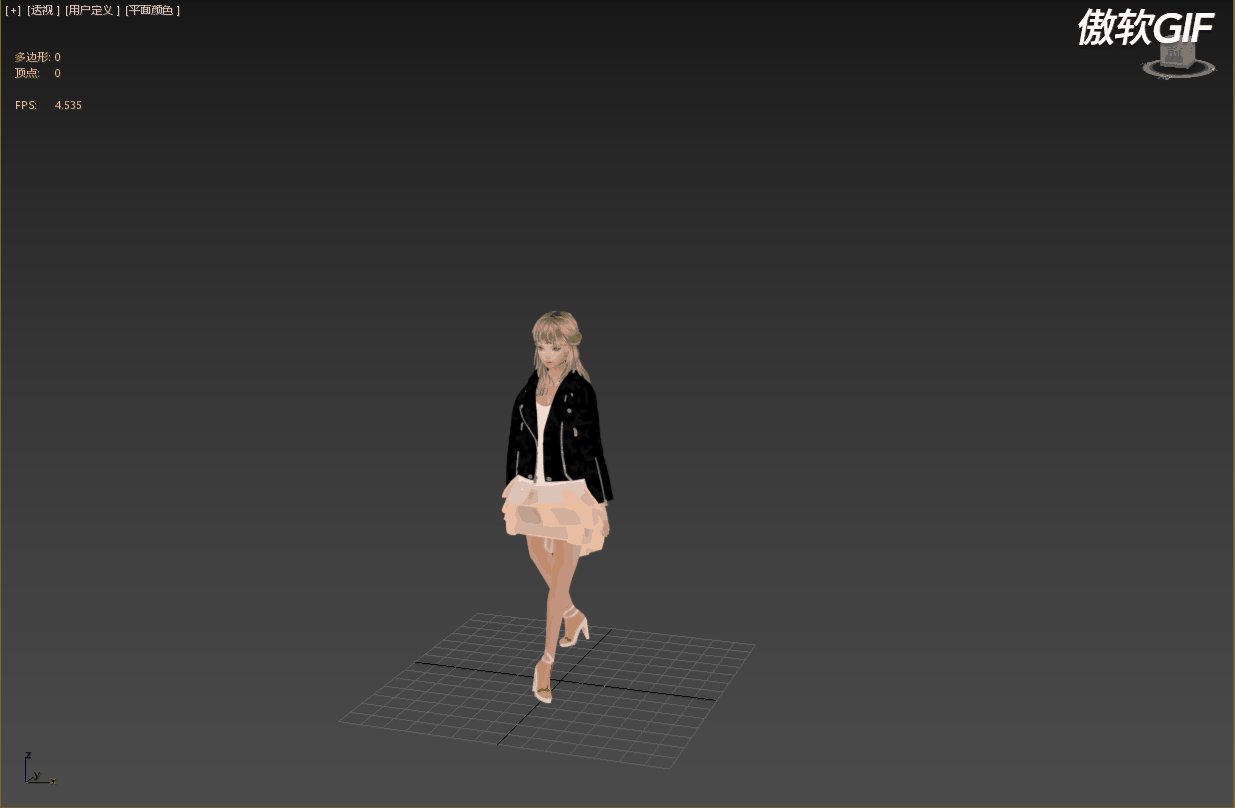Click the Y axis label on tripod
This screenshot has height=808, width=1235.
(37, 774)
